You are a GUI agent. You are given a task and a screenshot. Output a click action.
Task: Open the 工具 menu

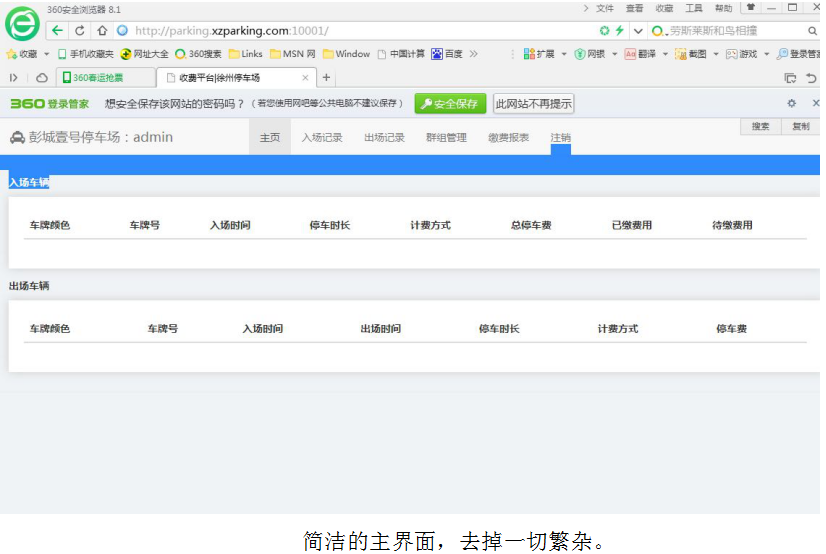[x=694, y=8]
